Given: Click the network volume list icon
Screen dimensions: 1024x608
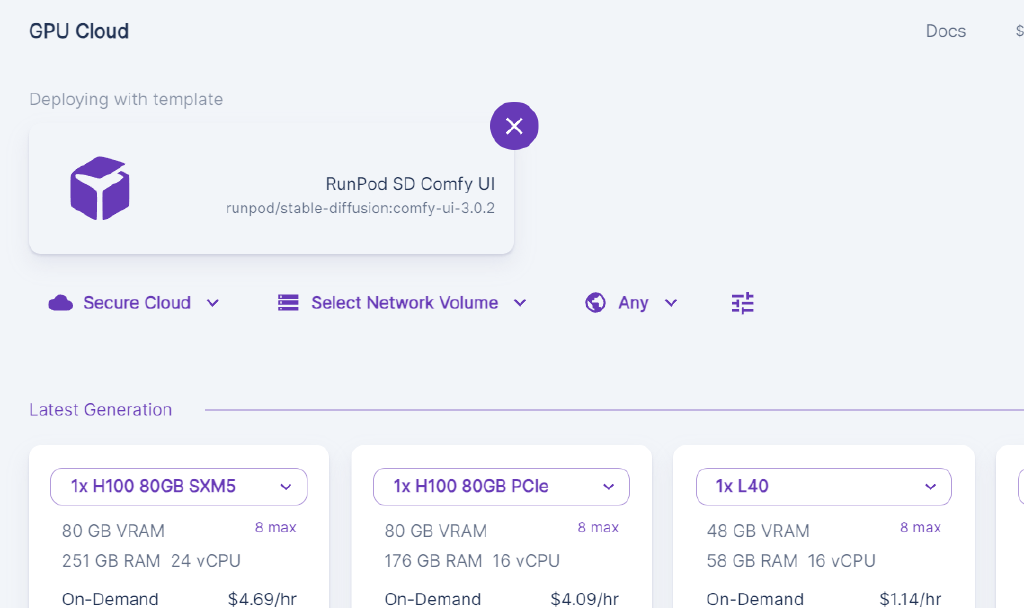Looking at the screenshot, I should [x=288, y=302].
